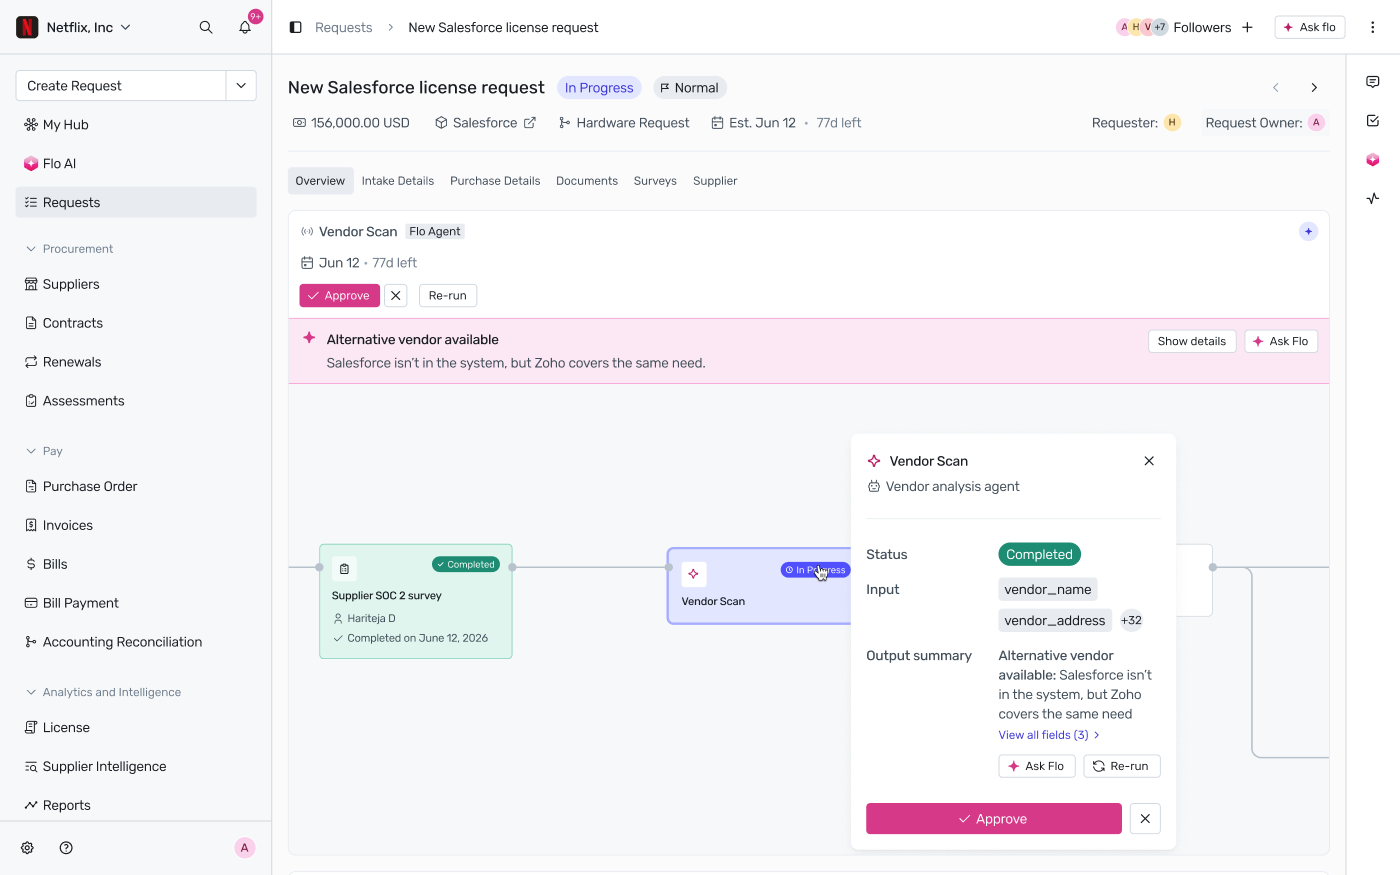Click the Followers avatars group
1400x875 pixels.
pyautogui.click(x=1143, y=27)
